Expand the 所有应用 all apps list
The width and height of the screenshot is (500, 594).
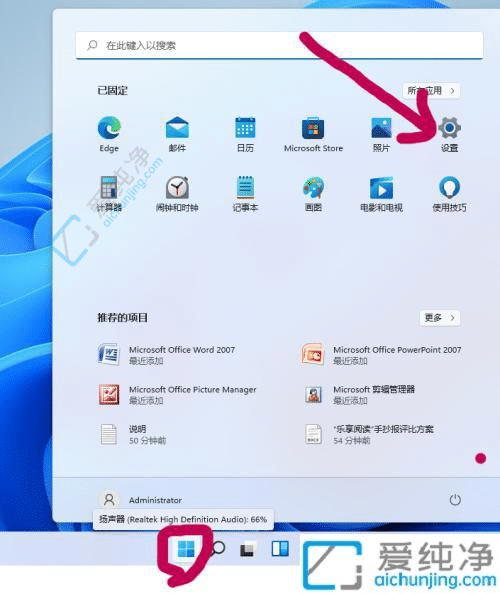(x=431, y=91)
